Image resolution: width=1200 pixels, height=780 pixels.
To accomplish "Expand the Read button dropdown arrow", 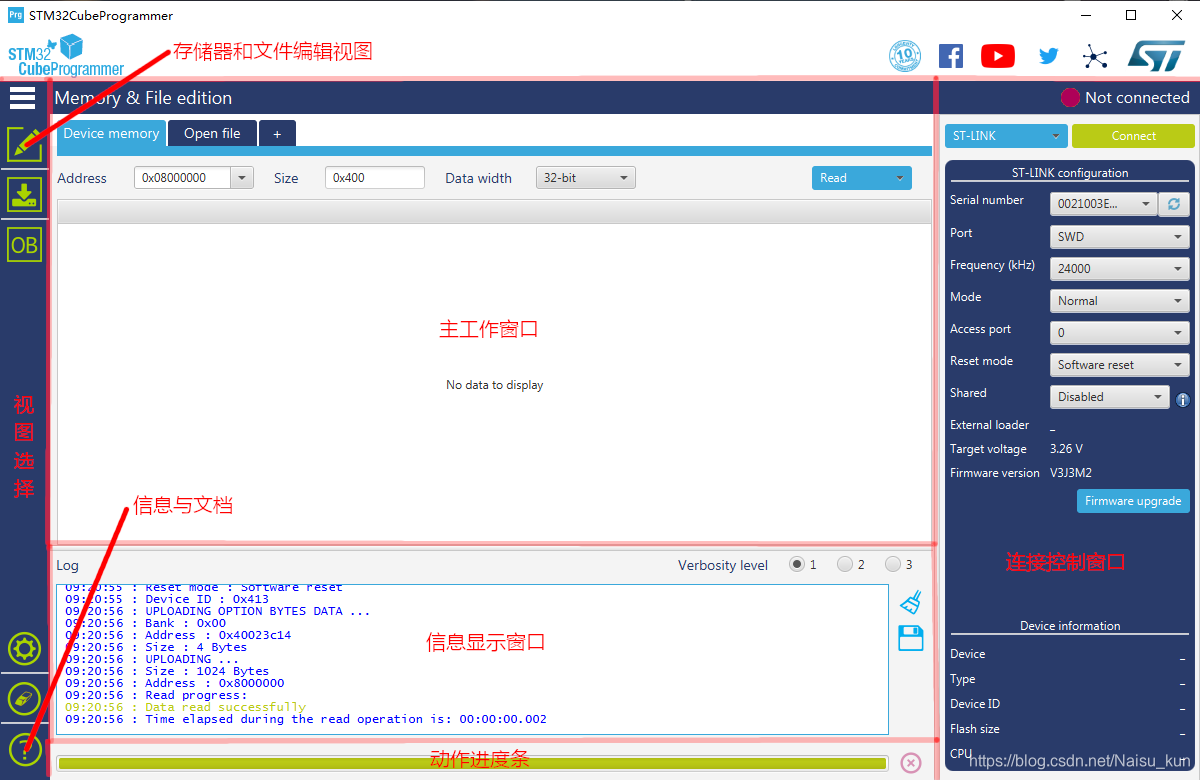I will coord(899,178).
